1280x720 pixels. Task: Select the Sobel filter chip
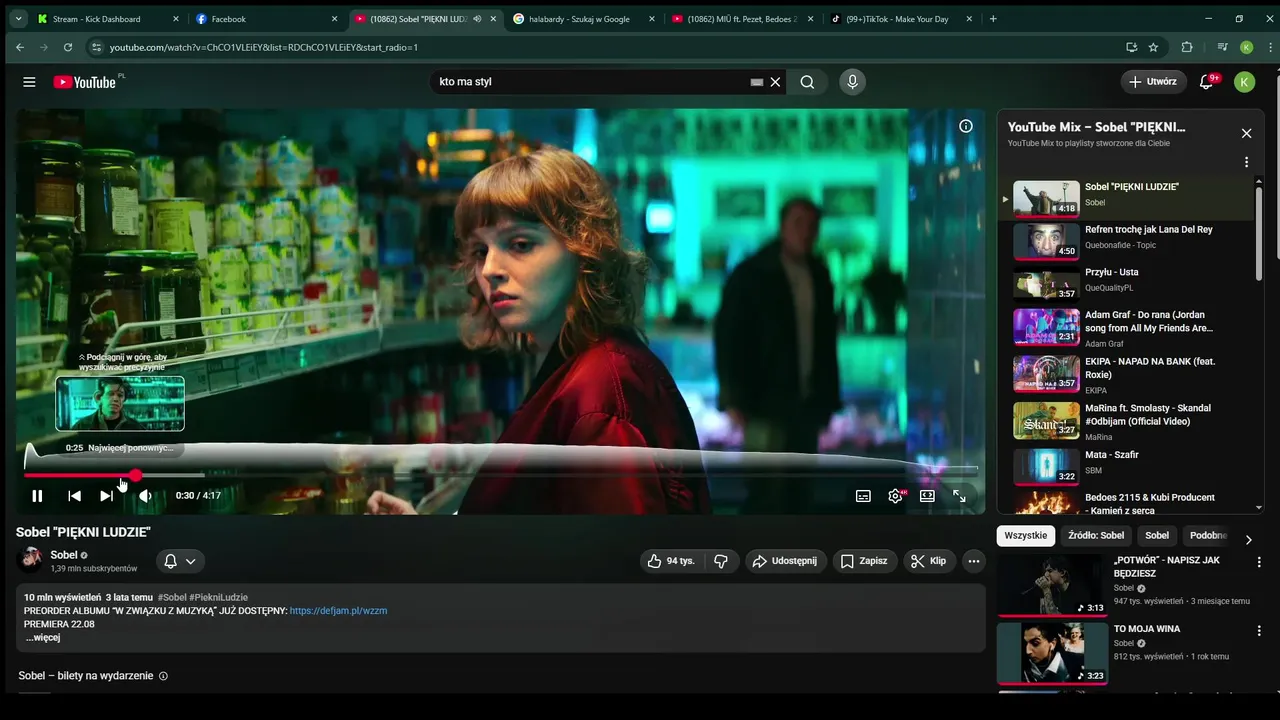coord(1157,536)
